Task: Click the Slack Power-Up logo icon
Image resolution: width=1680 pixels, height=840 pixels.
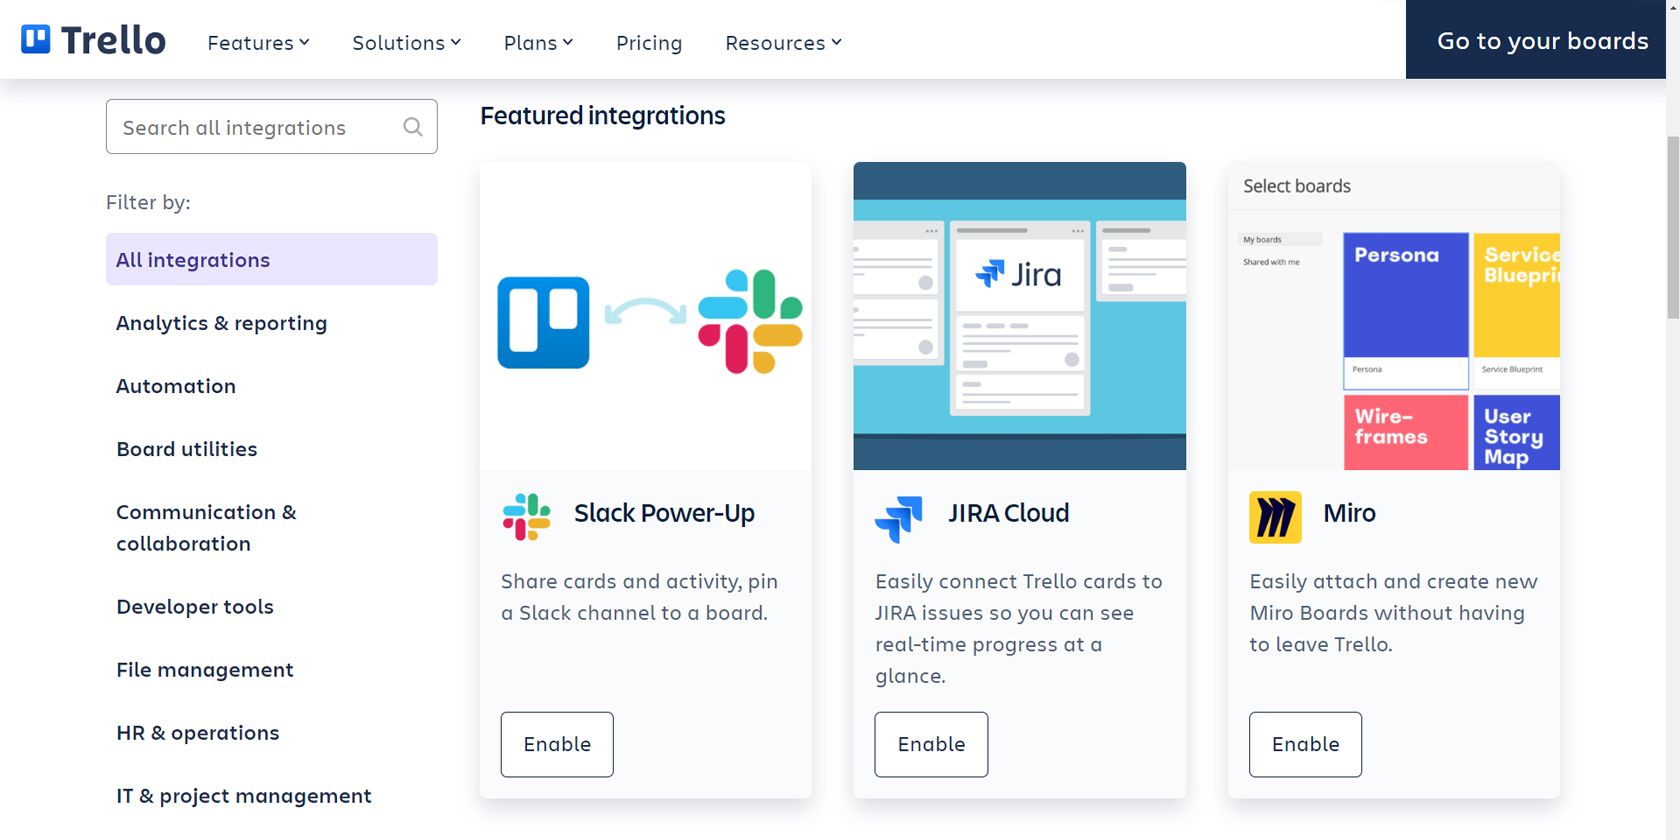Action: [x=526, y=517]
